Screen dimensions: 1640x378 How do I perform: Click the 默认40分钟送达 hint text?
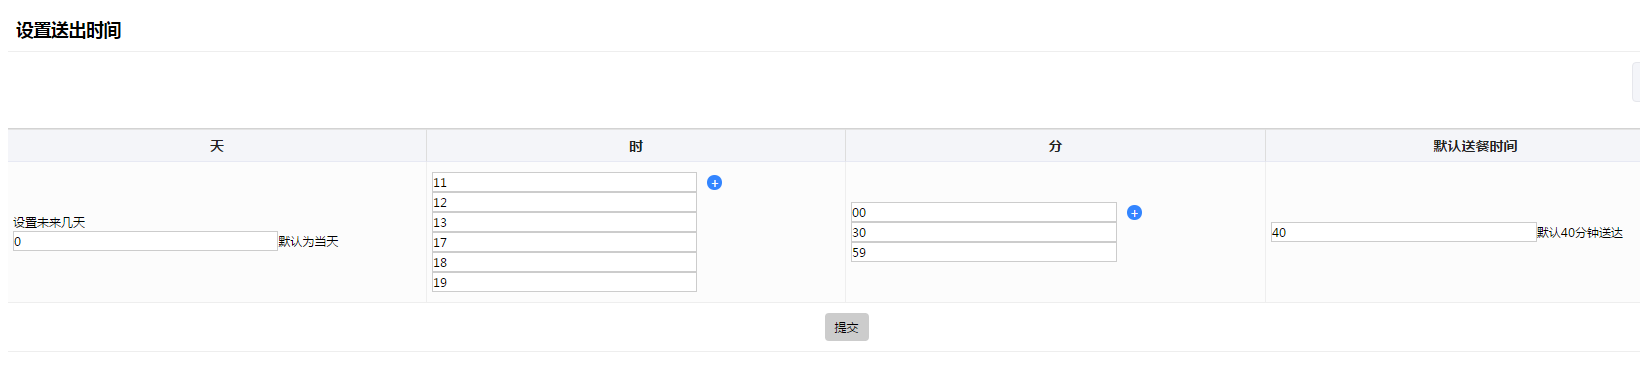[x=1580, y=232]
